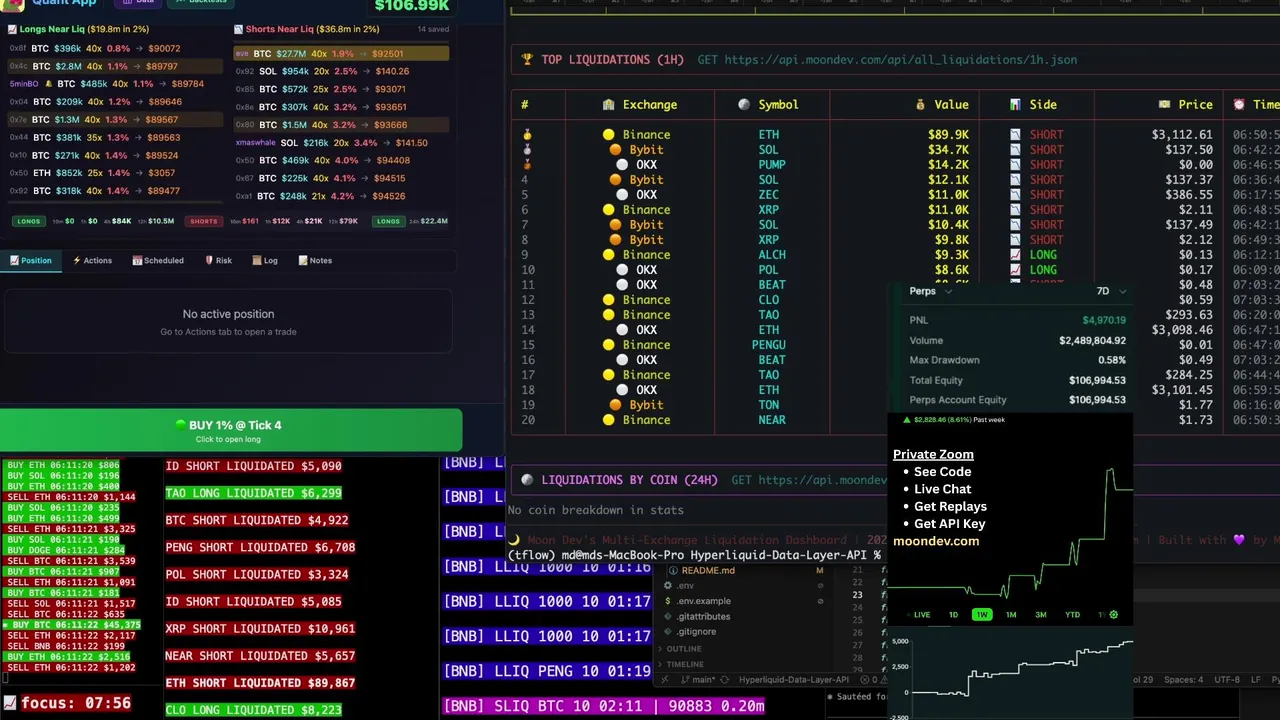Open the .gitignore file in explorer
This screenshot has height=720, width=1280.
click(696, 632)
